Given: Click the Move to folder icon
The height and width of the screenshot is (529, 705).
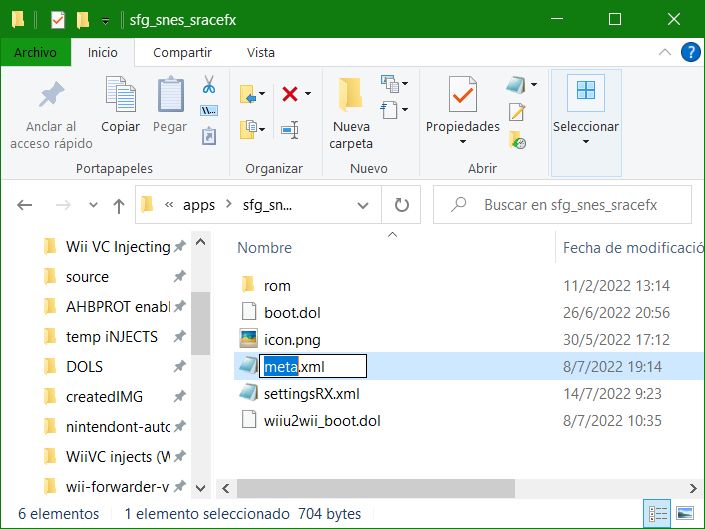Looking at the screenshot, I should [x=248, y=94].
